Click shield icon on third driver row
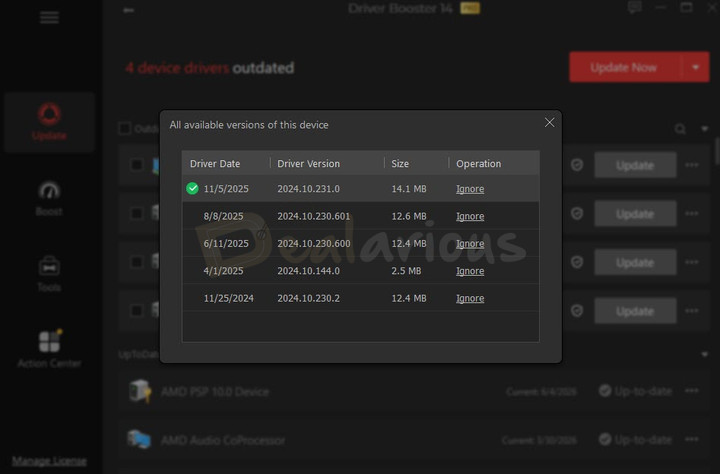 (x=577, y=262)
